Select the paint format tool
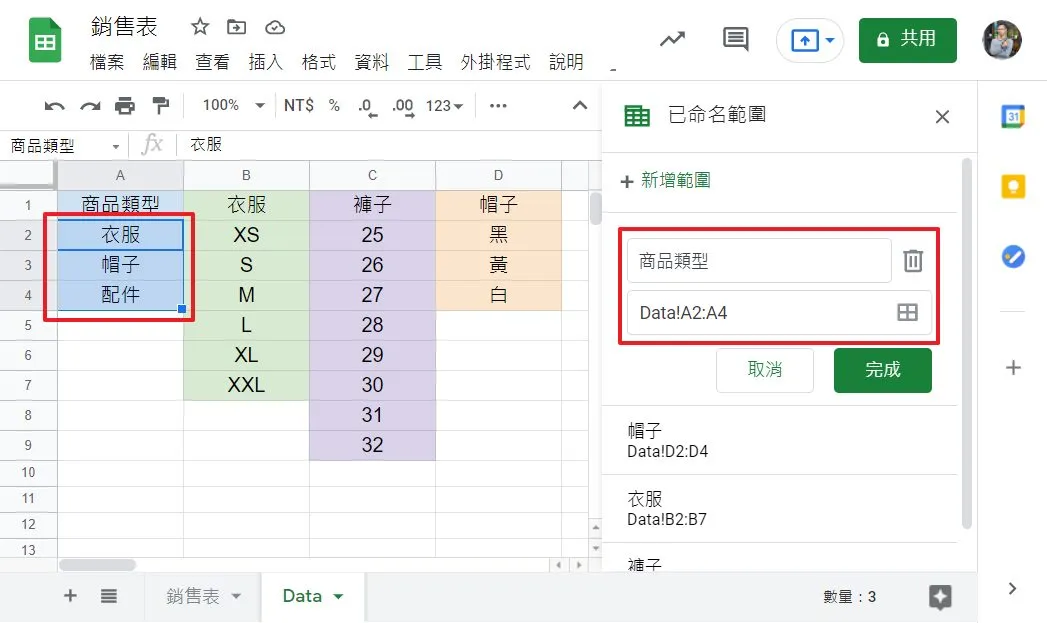Image resolution: width=1047 pixels, height=623 pixels. 160,106
